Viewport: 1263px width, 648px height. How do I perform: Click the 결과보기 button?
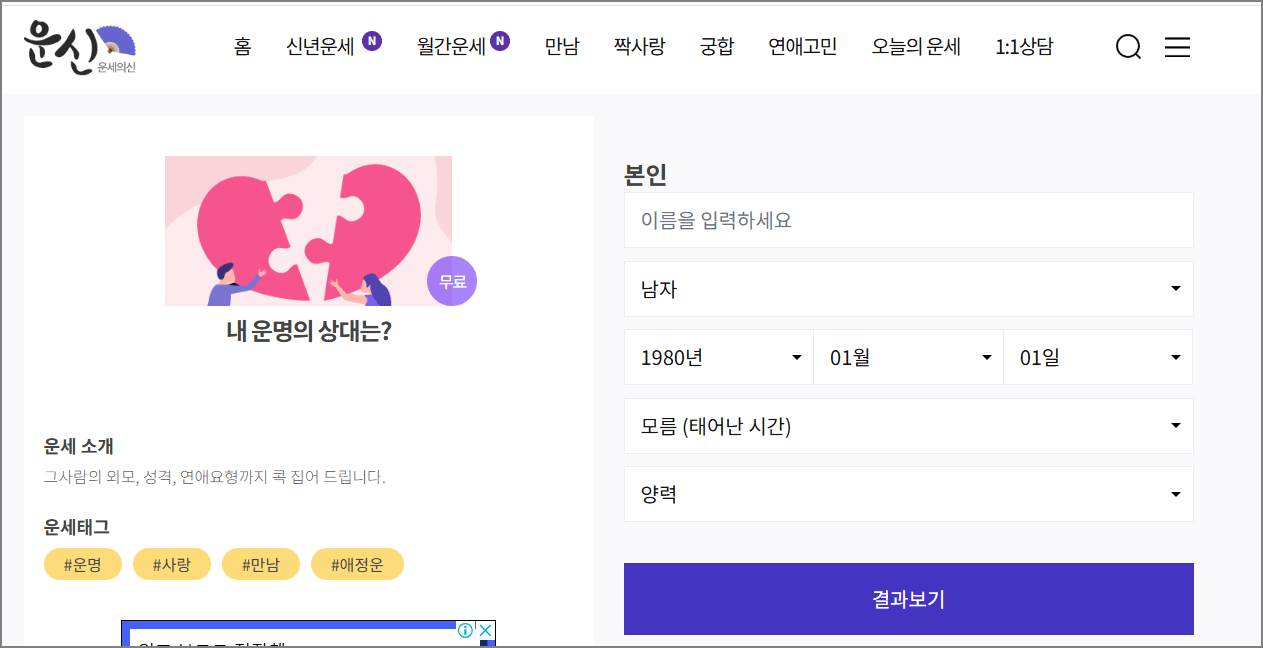[x=908, y=598]
